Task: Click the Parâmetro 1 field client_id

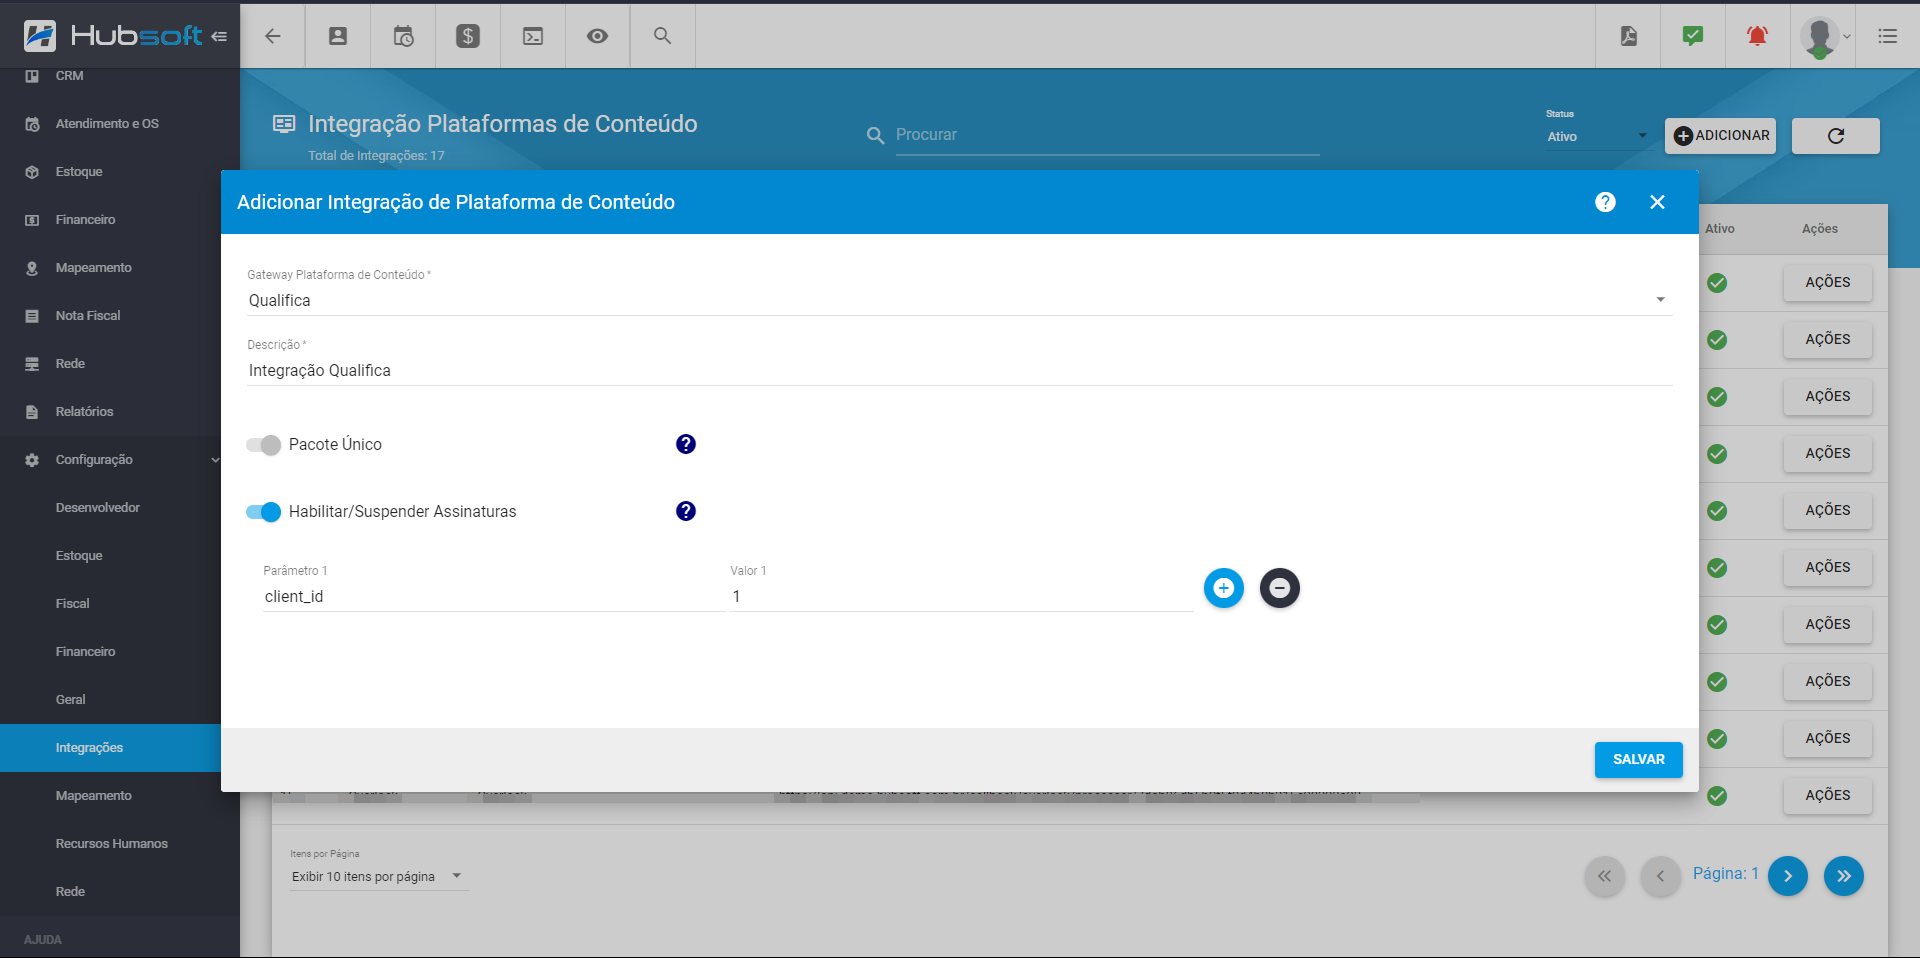Action: point(493,597)
